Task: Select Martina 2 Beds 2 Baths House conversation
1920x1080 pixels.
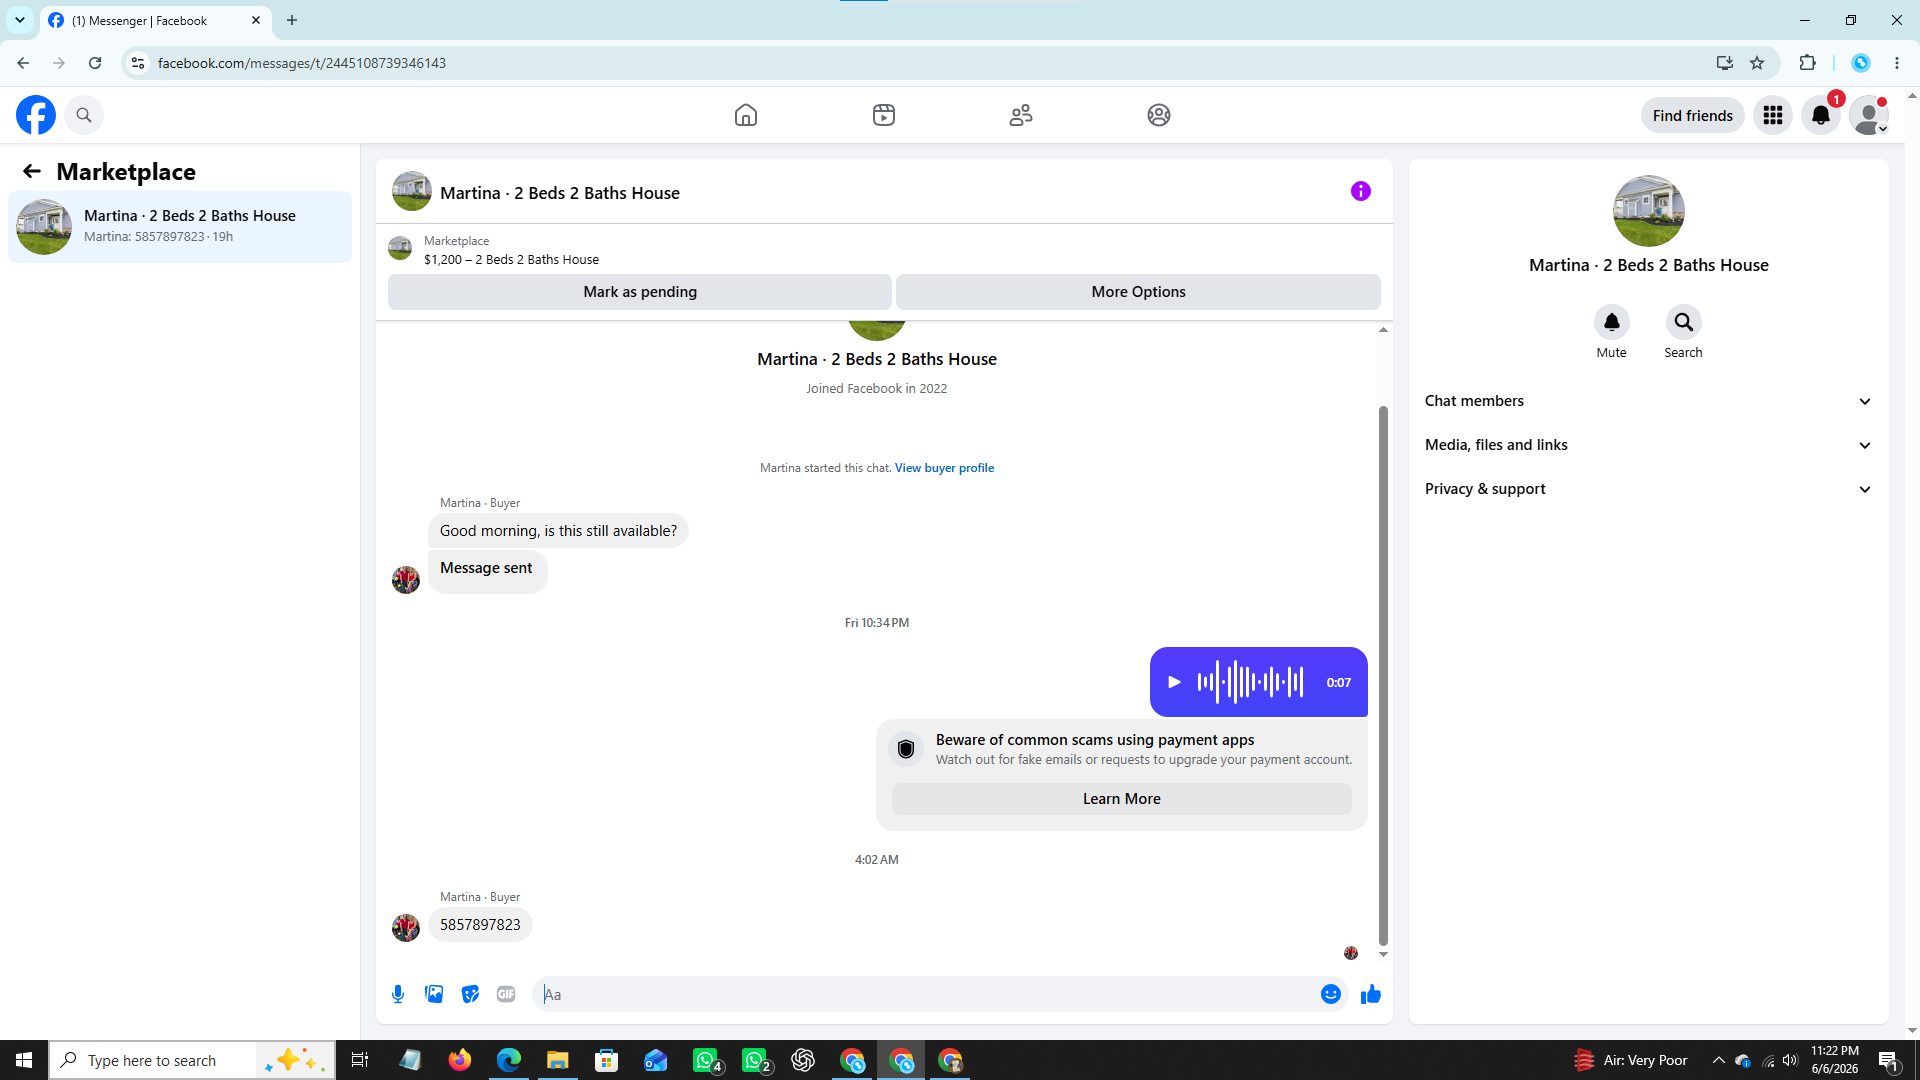Action: coord(180,226)
